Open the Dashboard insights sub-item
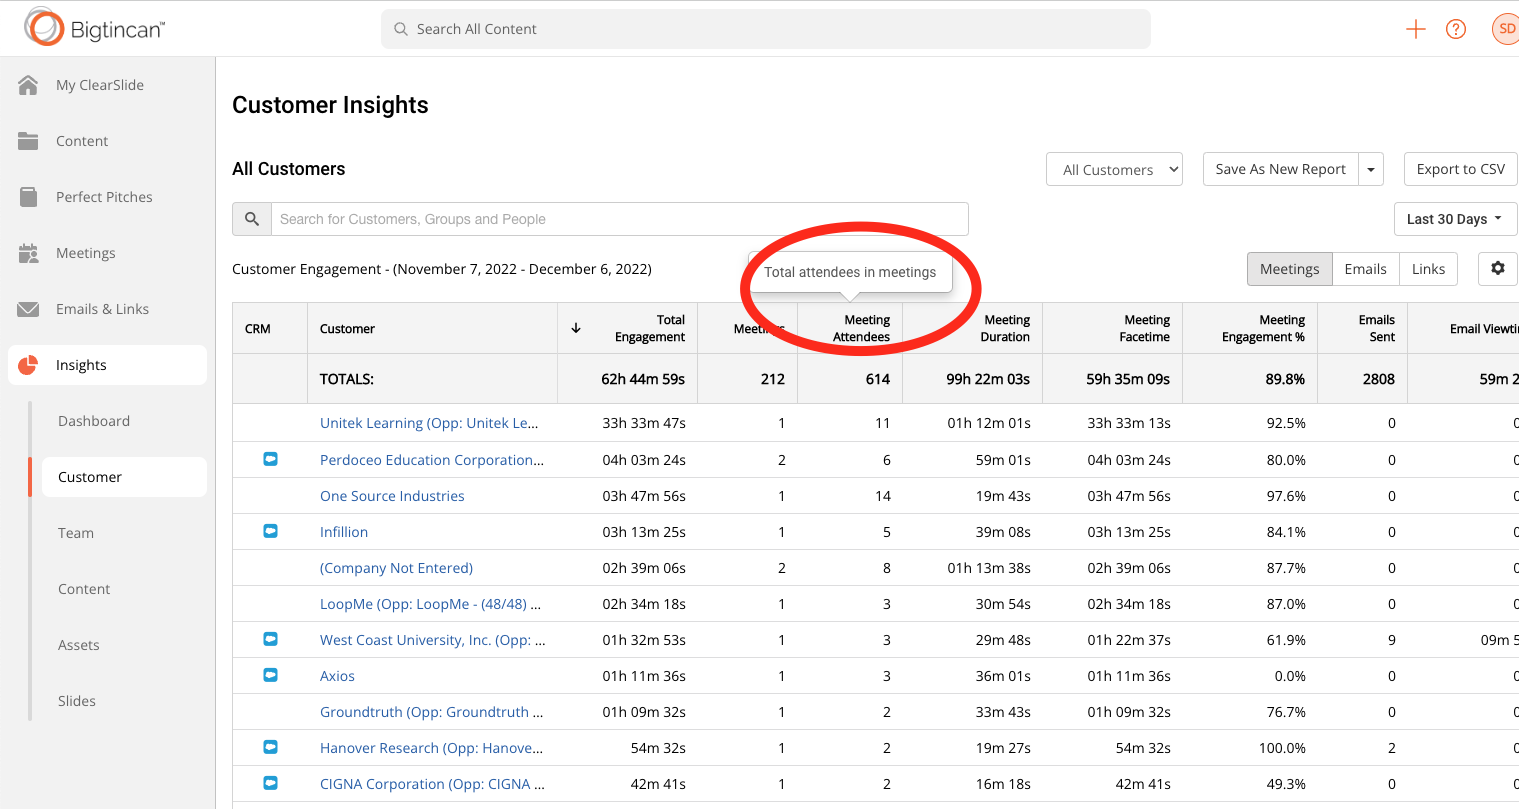This screenshot has height=809, width=1519. coord(94,421)
